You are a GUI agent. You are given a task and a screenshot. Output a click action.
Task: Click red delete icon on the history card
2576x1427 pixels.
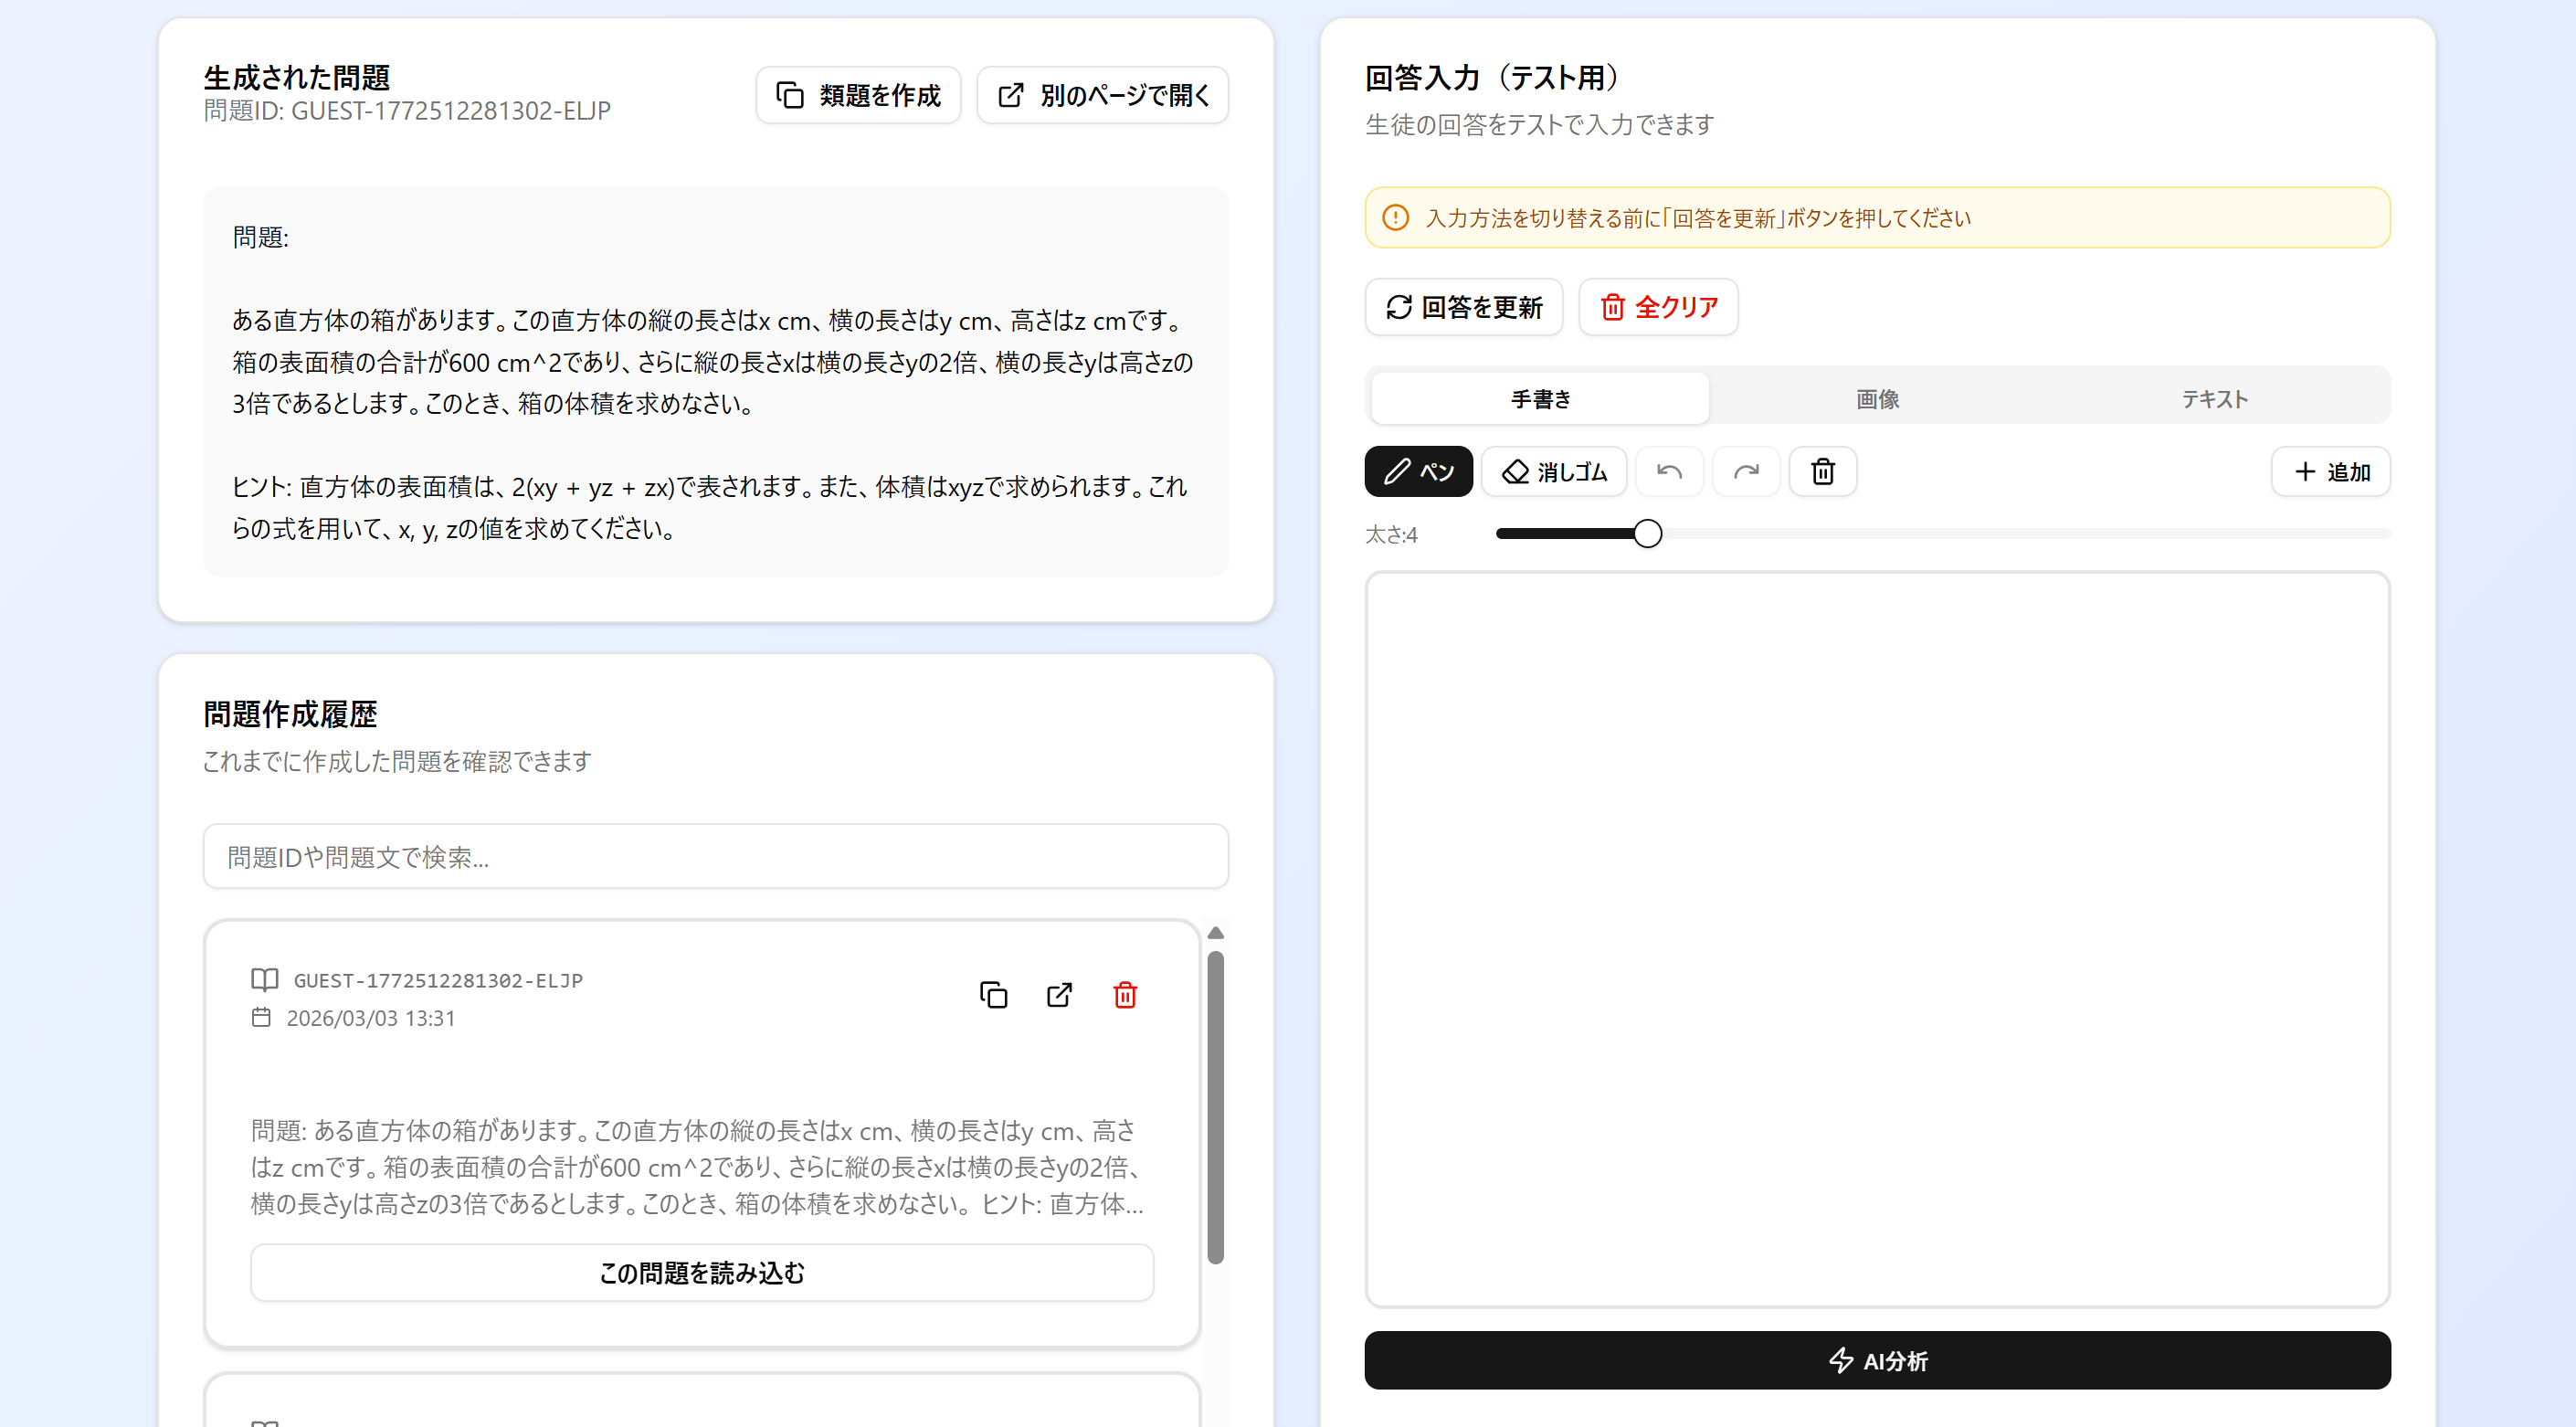tap(1125, 995)
